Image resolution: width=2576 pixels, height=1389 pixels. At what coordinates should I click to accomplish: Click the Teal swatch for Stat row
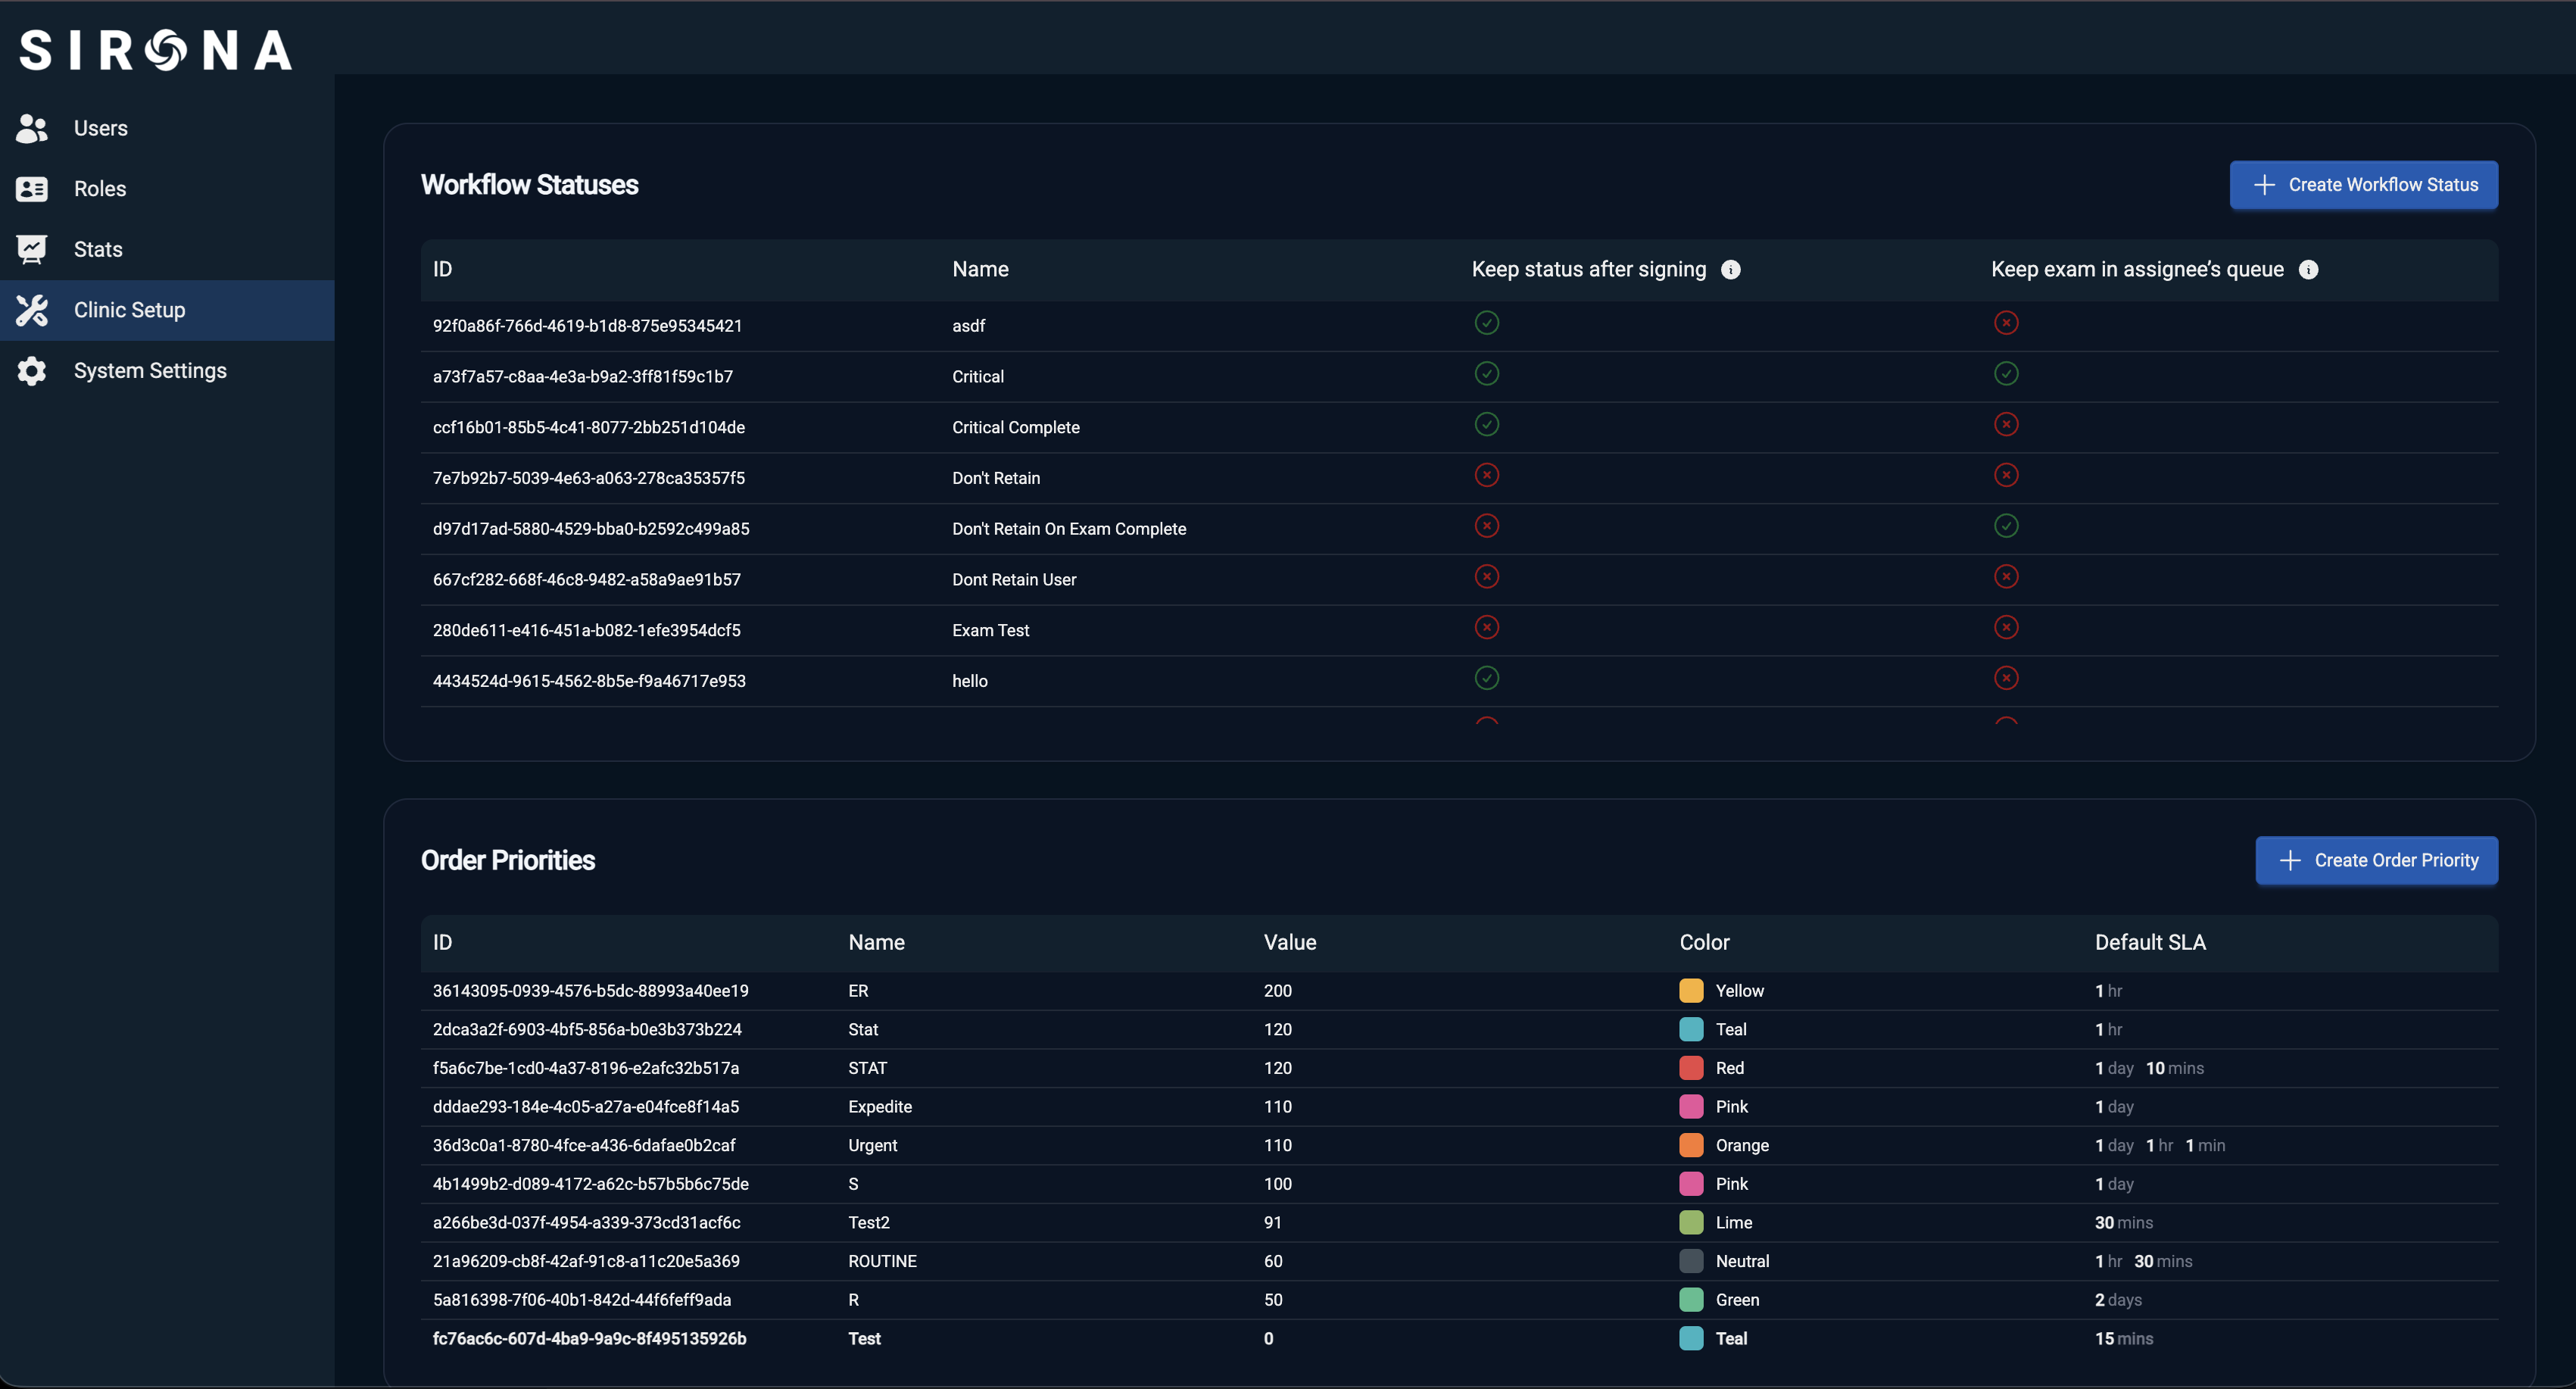point(1692,1030)
